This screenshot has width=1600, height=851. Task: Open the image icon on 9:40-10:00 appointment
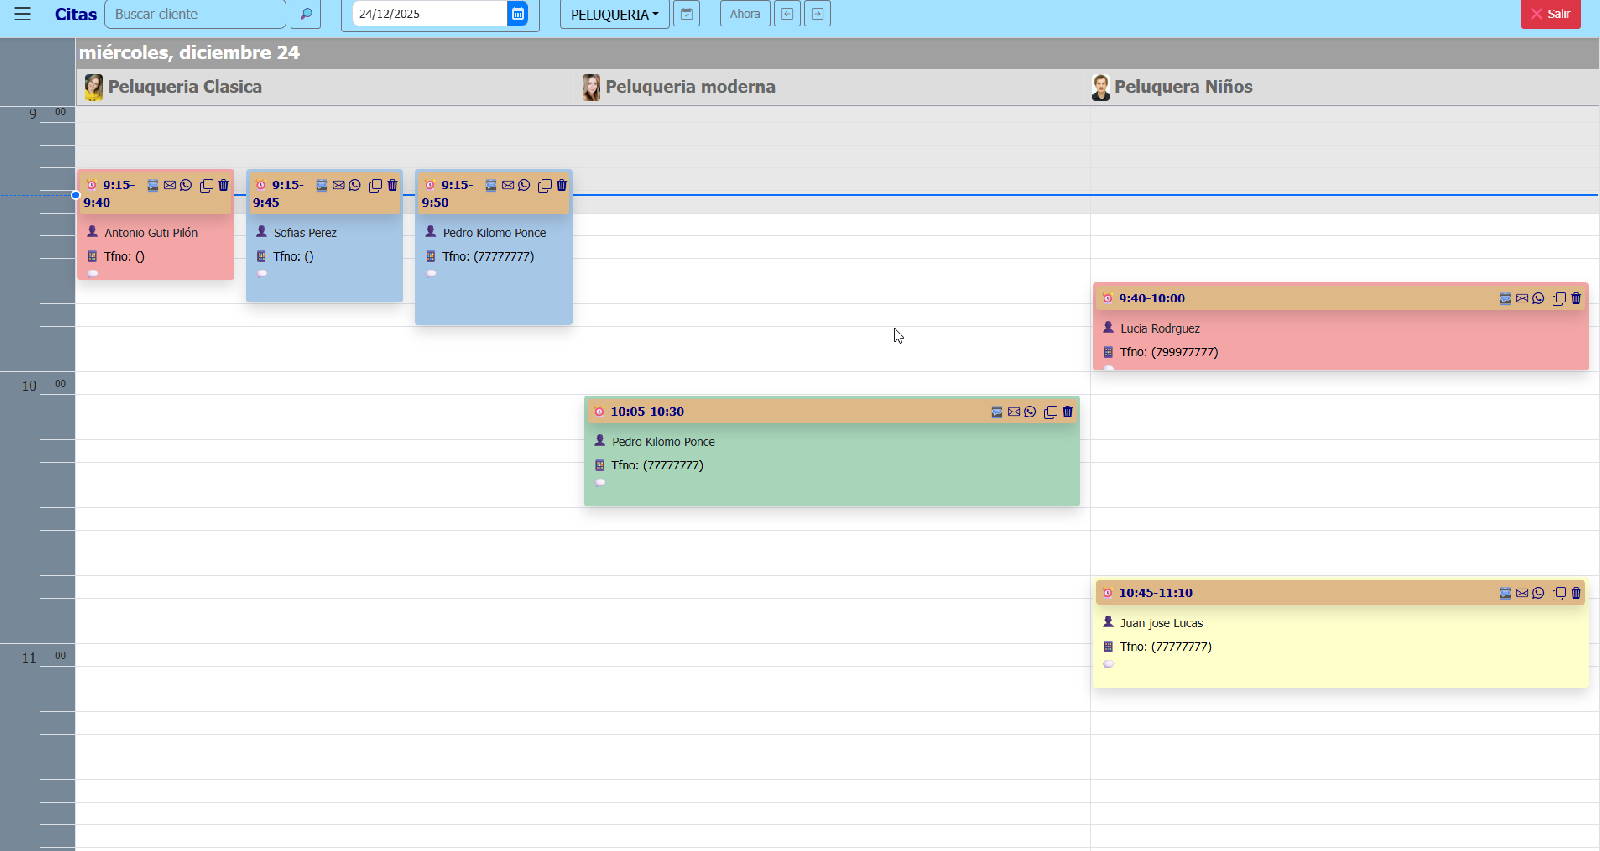click(x=1505, y=298)
